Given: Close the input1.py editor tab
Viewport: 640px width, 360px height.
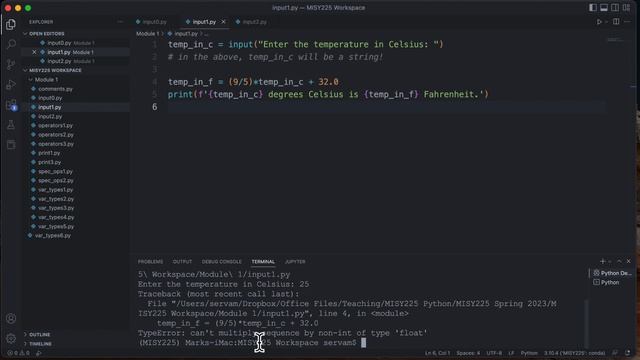Looking at the screenshot, I should click(223, 22).
